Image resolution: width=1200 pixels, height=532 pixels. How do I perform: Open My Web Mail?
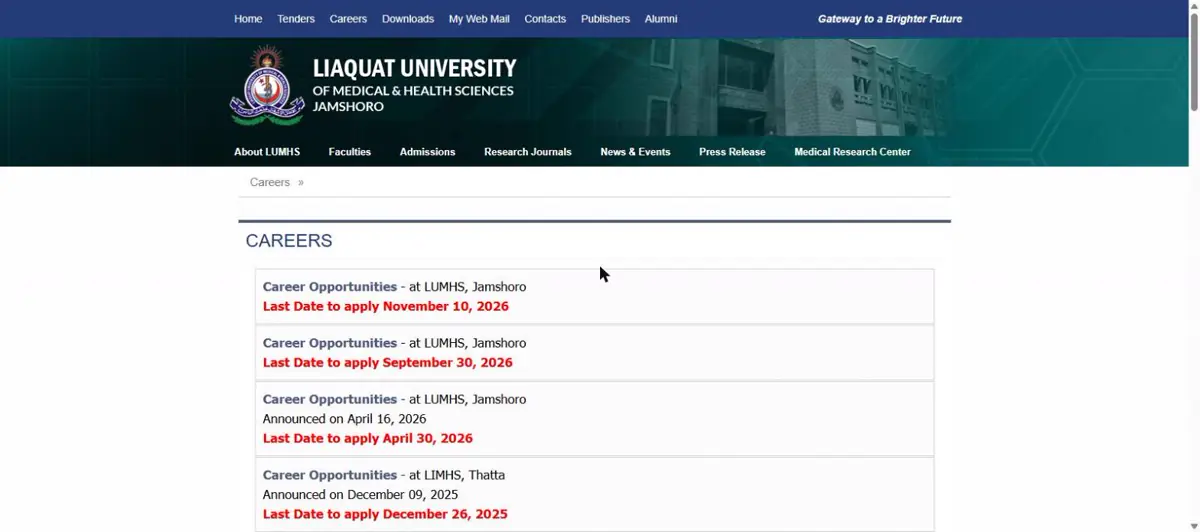tap(479, 19)
